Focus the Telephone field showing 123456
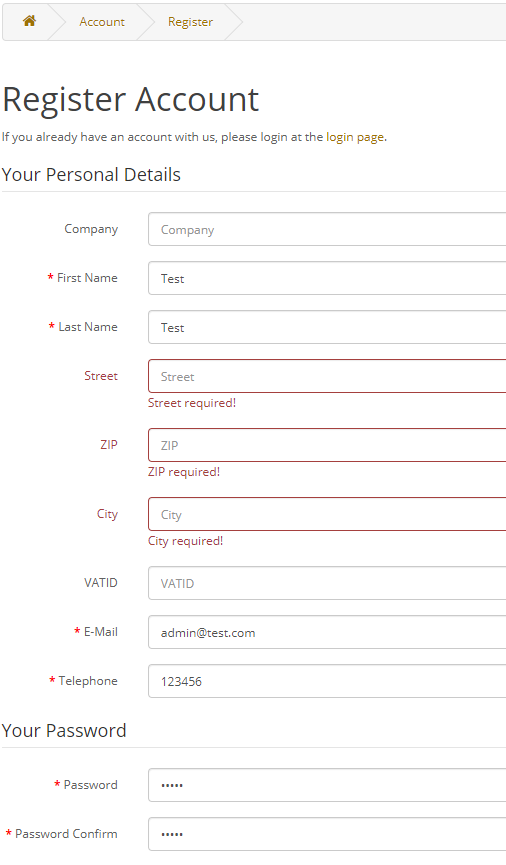This screenshot has width=506, height=865. pos(327,681)
